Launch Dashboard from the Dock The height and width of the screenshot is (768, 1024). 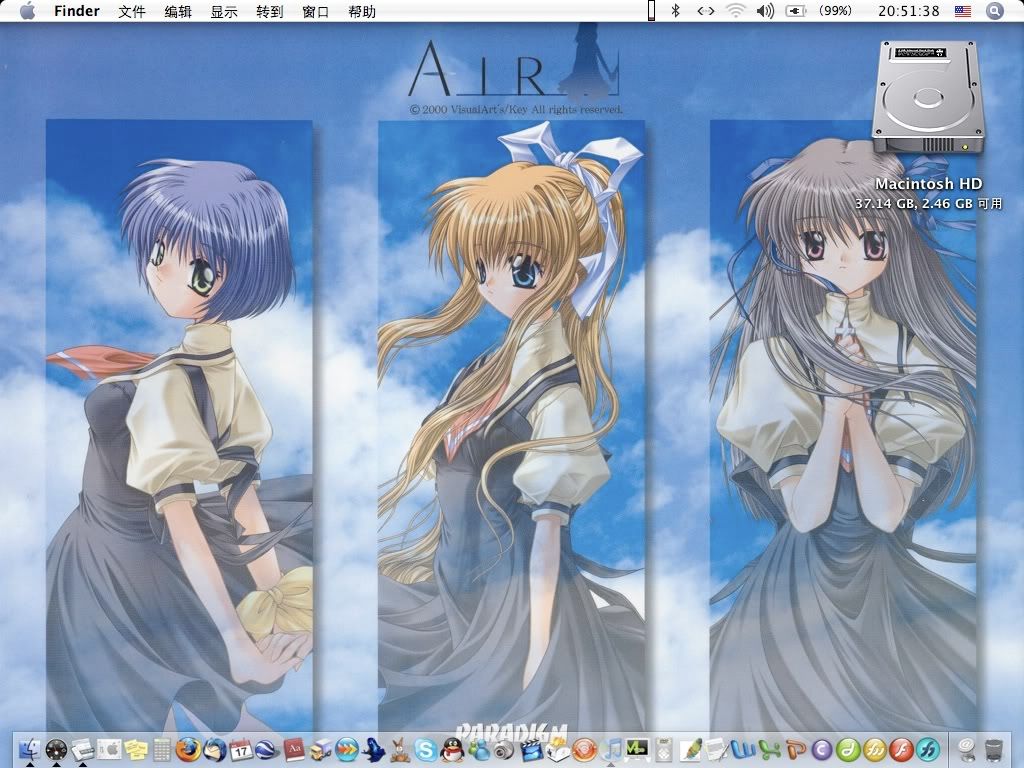click(x=57, y=749)
